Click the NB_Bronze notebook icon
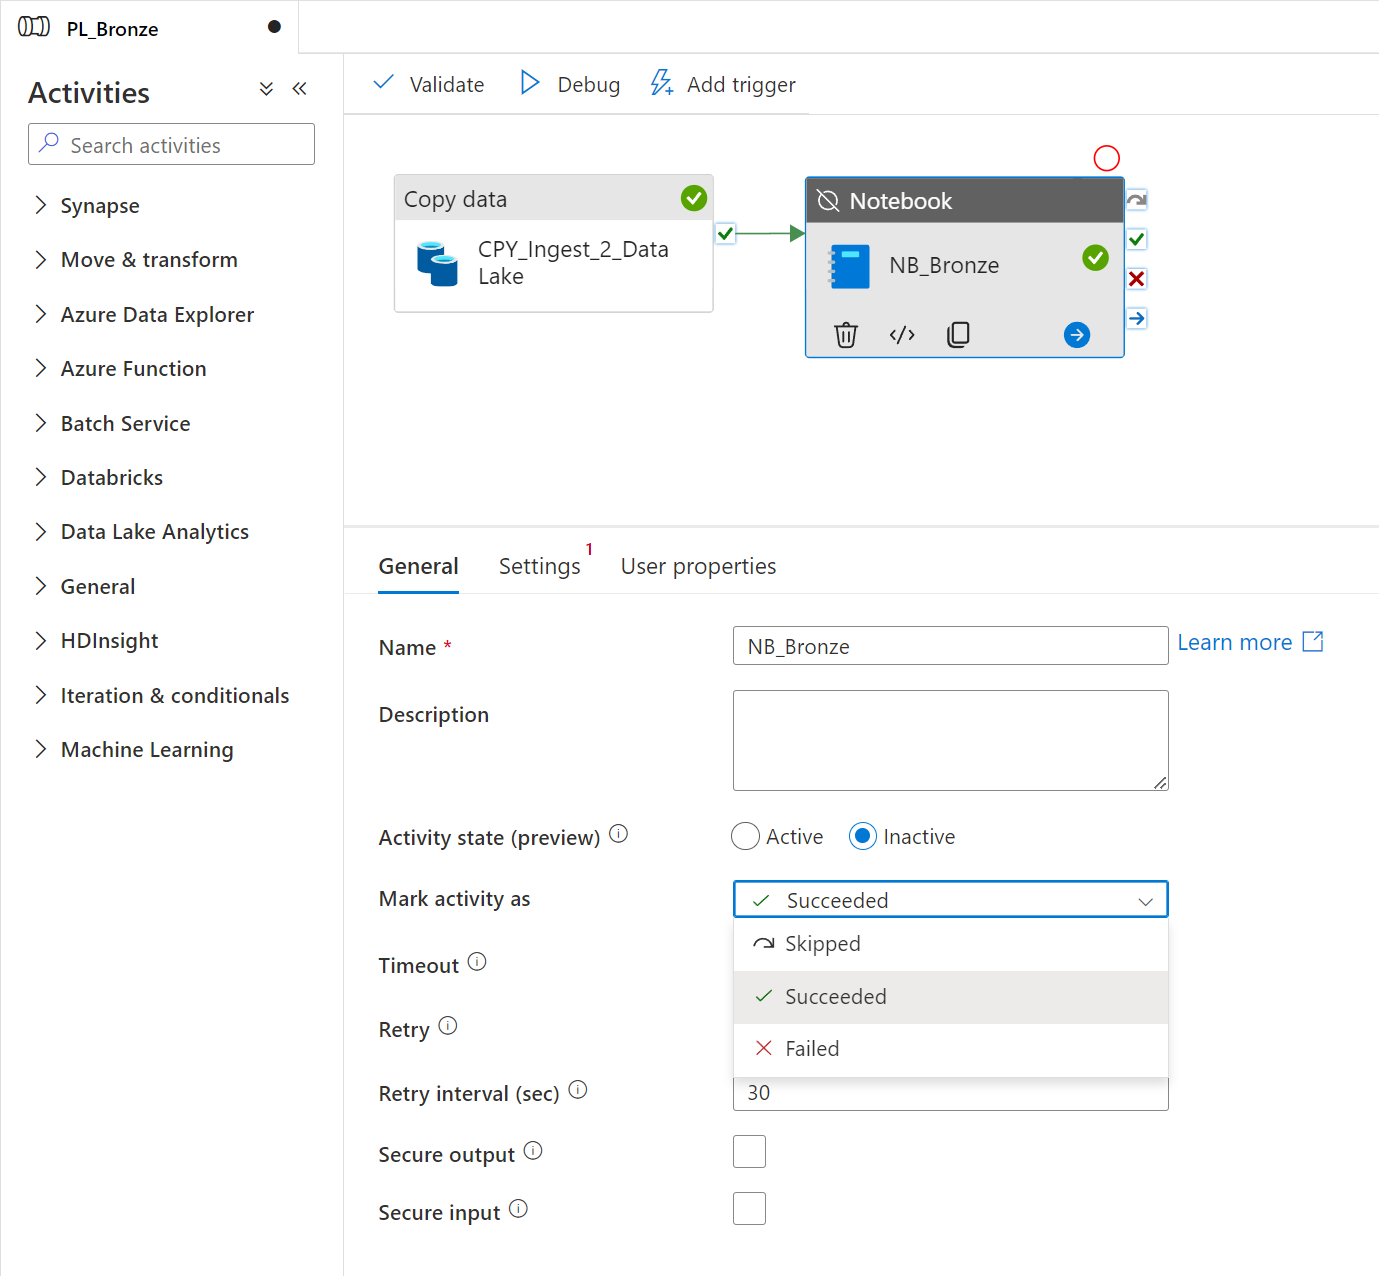This screenshot has width=1379, height=1276. (849, 267)
